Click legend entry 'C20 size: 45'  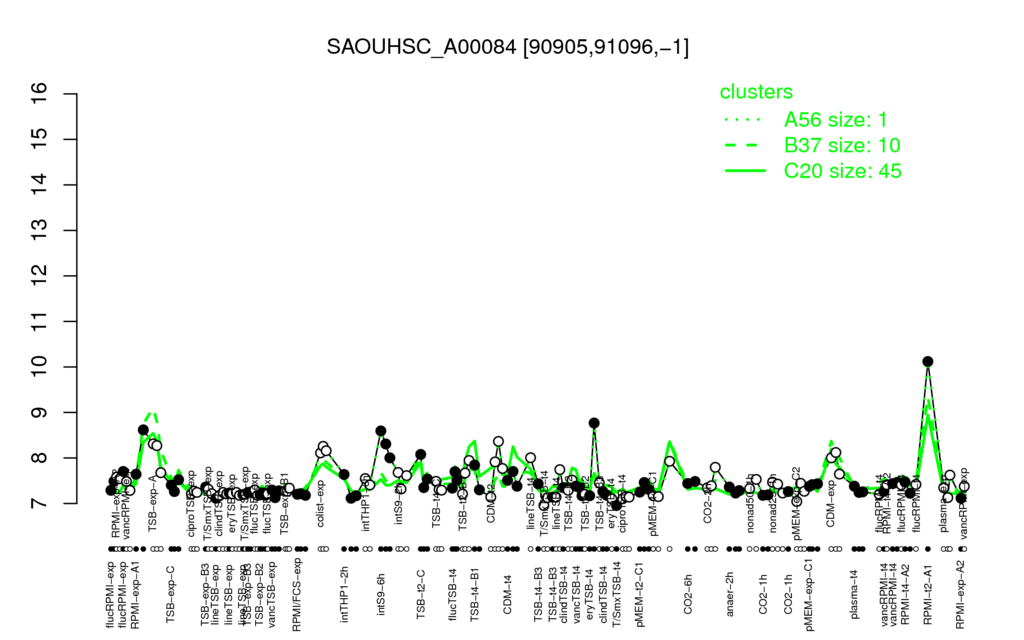click(842, 171)
